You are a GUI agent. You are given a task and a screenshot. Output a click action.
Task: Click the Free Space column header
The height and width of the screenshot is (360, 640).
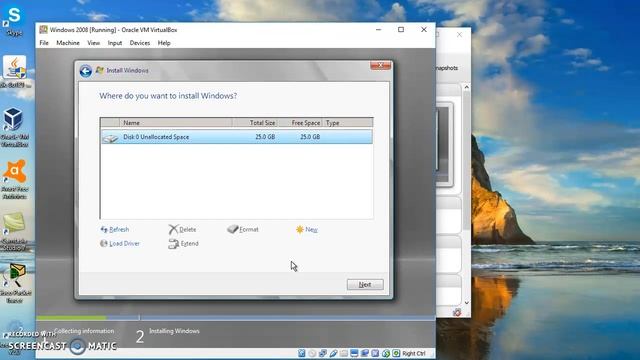coord(300,122)
